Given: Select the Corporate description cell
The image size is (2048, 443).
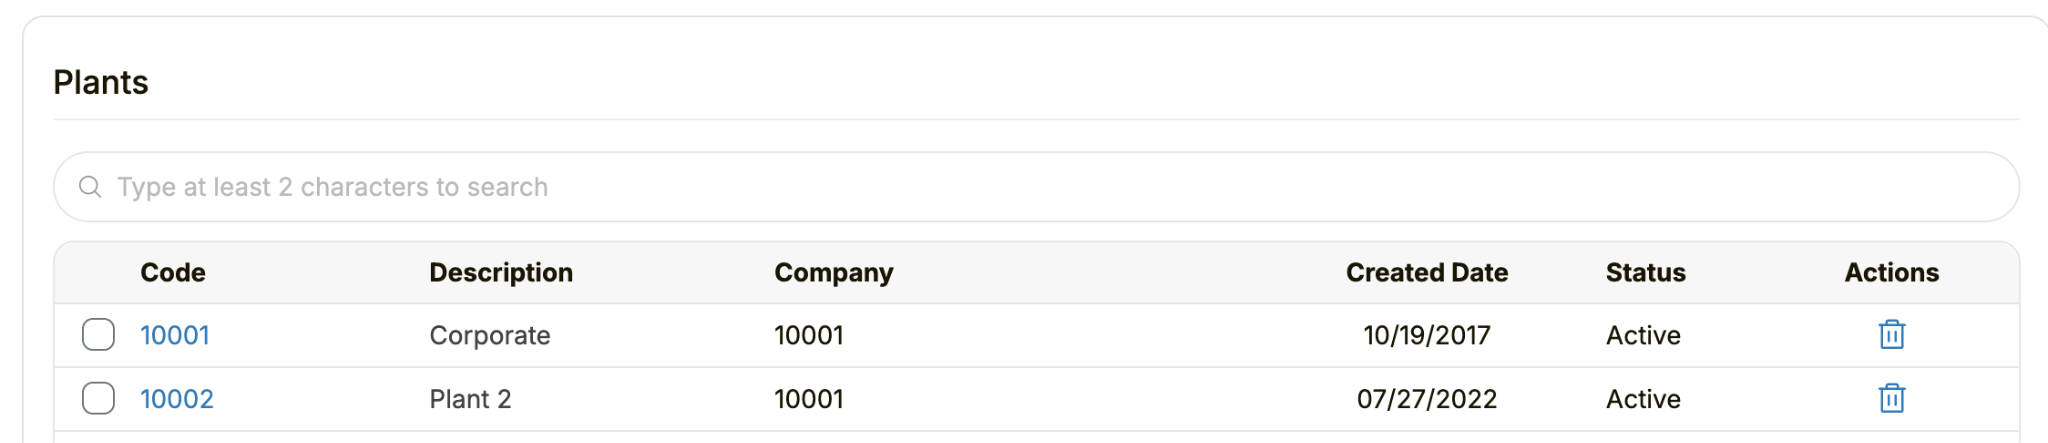Looking at the screenshot, I should (x=490, y=335).
